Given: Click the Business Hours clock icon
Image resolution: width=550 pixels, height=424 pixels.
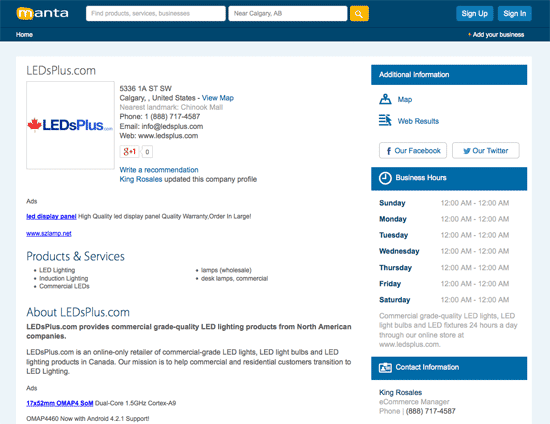Looking at the screenshot, I should coord(385,178).
